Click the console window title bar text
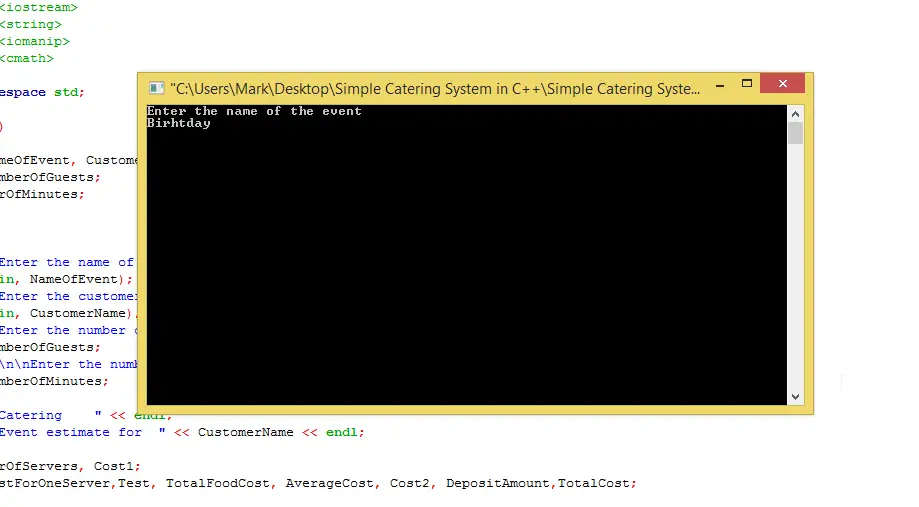Image resolution: width=919 pixels, height=507 pixels. (x=435, y=89)
